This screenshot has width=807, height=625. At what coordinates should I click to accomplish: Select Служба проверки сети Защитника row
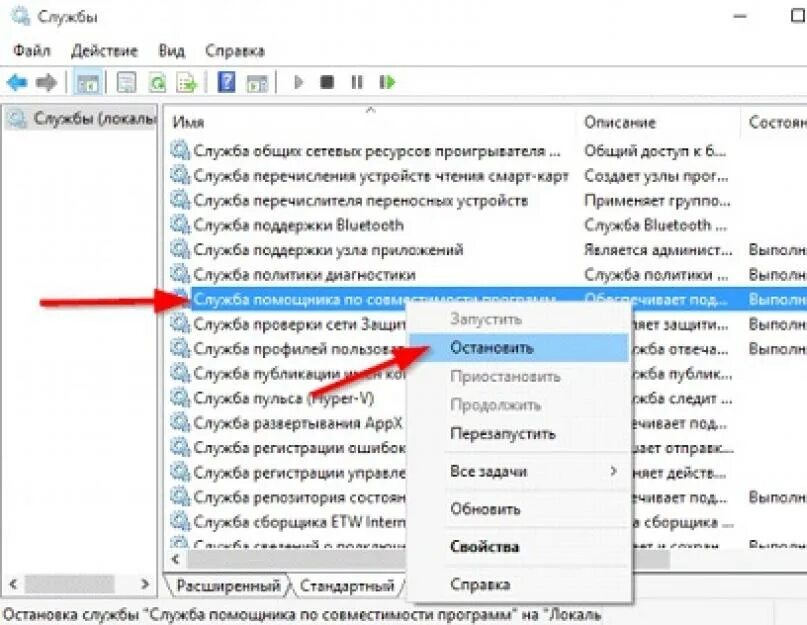(x=300, y=324)
